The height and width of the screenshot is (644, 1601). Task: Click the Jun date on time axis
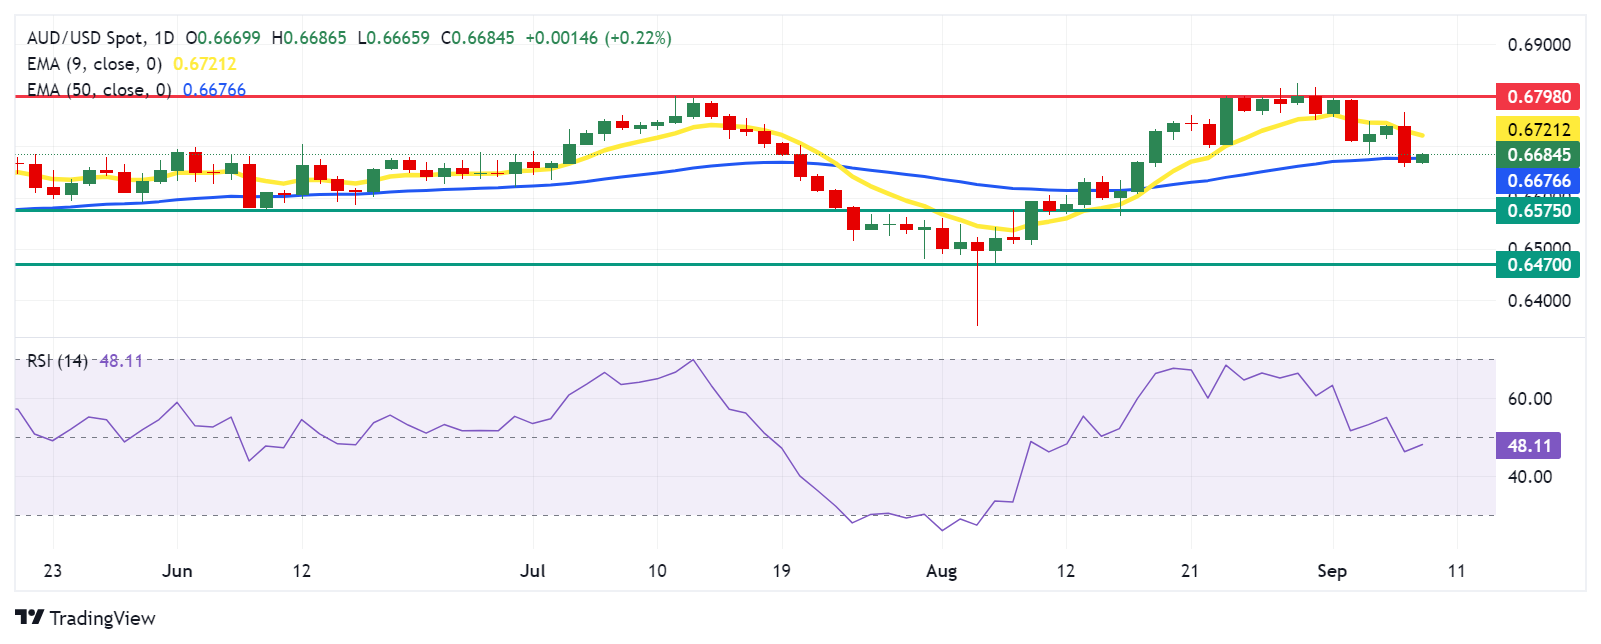177,571
